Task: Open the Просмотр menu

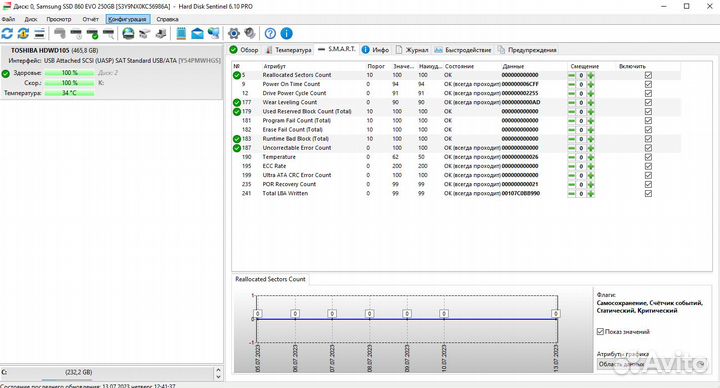Action: point(59,19)
